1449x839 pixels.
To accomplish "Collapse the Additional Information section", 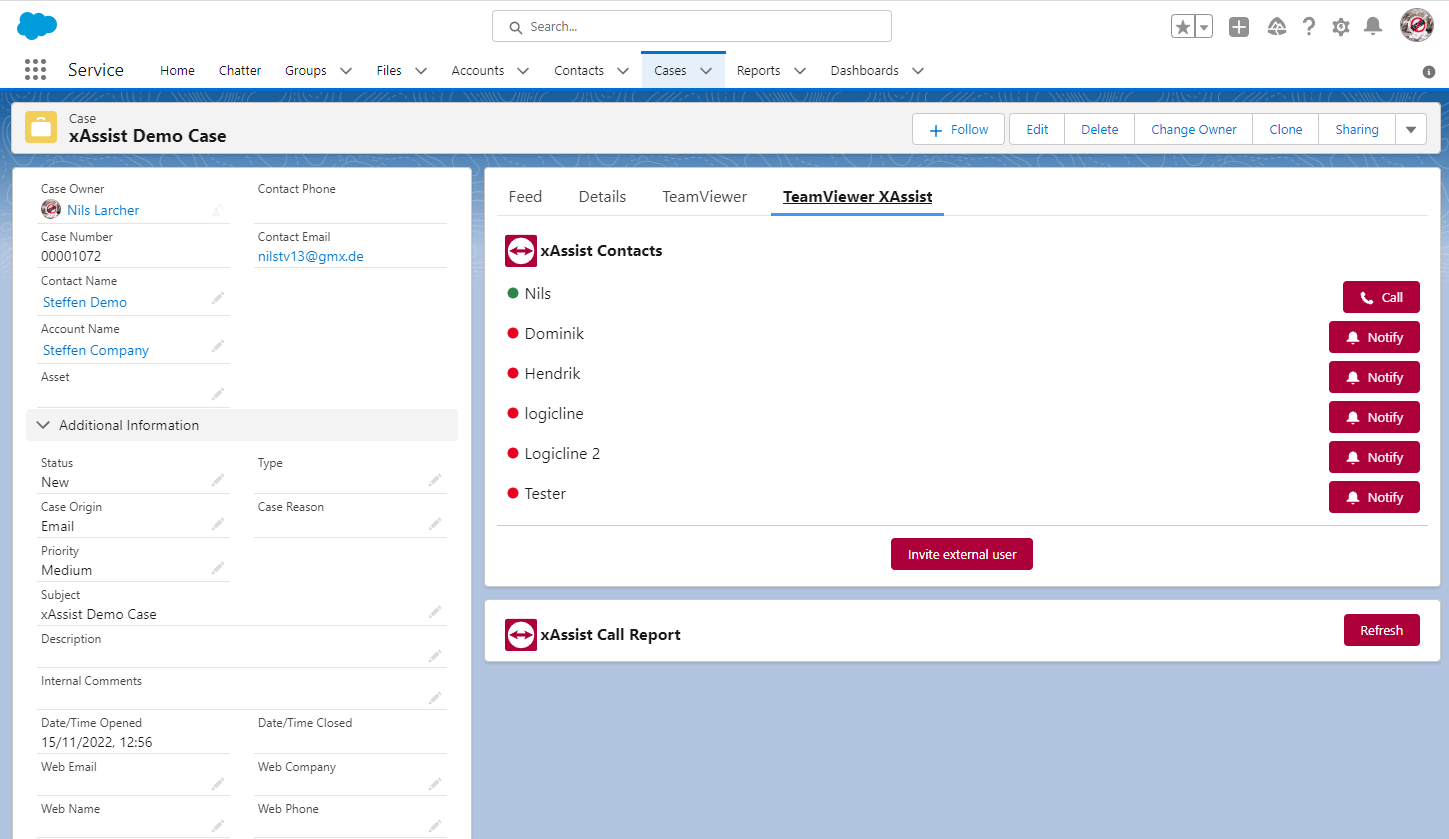I will click(x=42, y=424).
